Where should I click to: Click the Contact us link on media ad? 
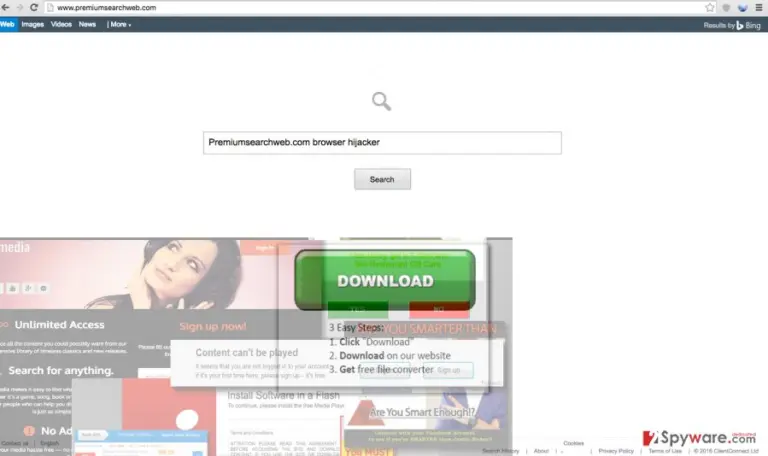tap(15, 443)
